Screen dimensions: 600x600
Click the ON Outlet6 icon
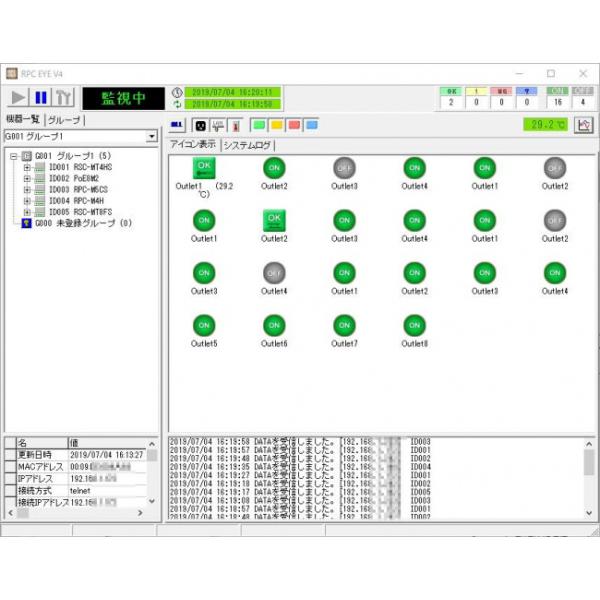[274, 325]
